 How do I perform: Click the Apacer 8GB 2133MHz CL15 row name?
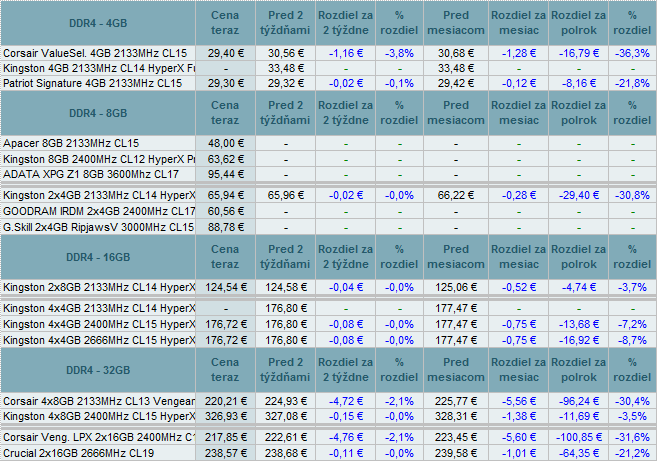pyautogui.click(x=71, y=143)
